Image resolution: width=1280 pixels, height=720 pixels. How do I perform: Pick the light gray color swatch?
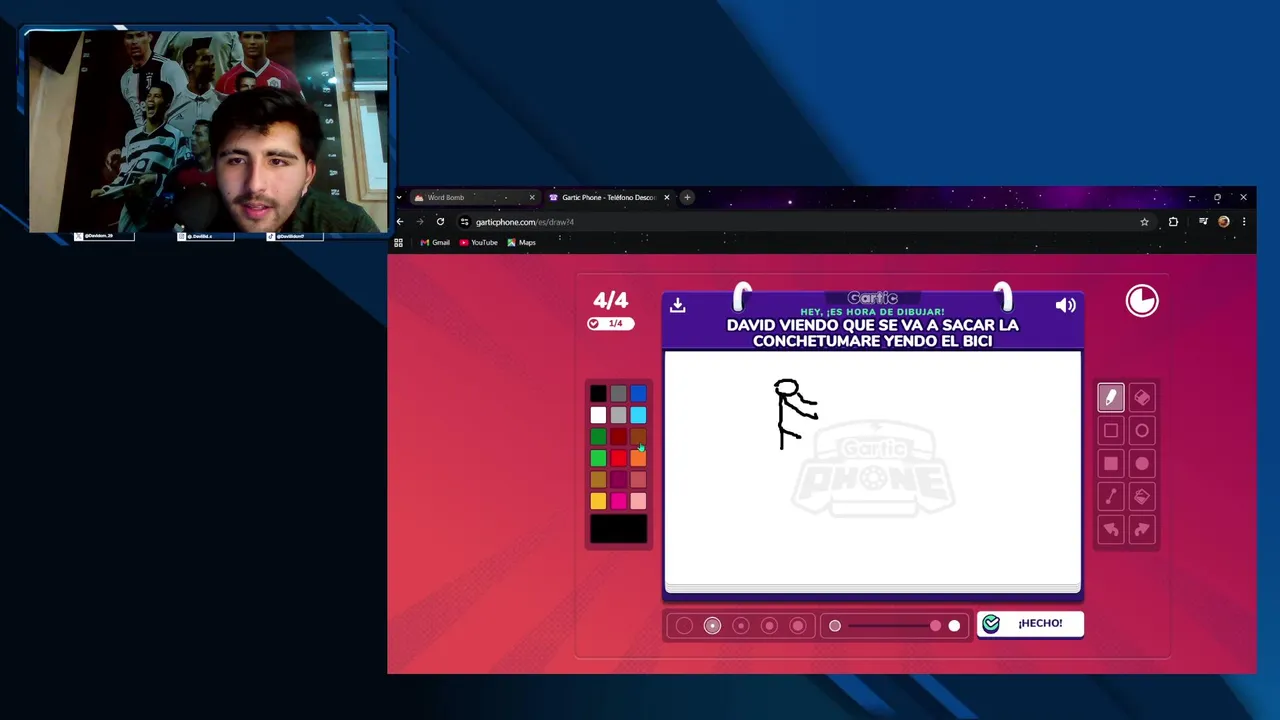pos(618,415)
